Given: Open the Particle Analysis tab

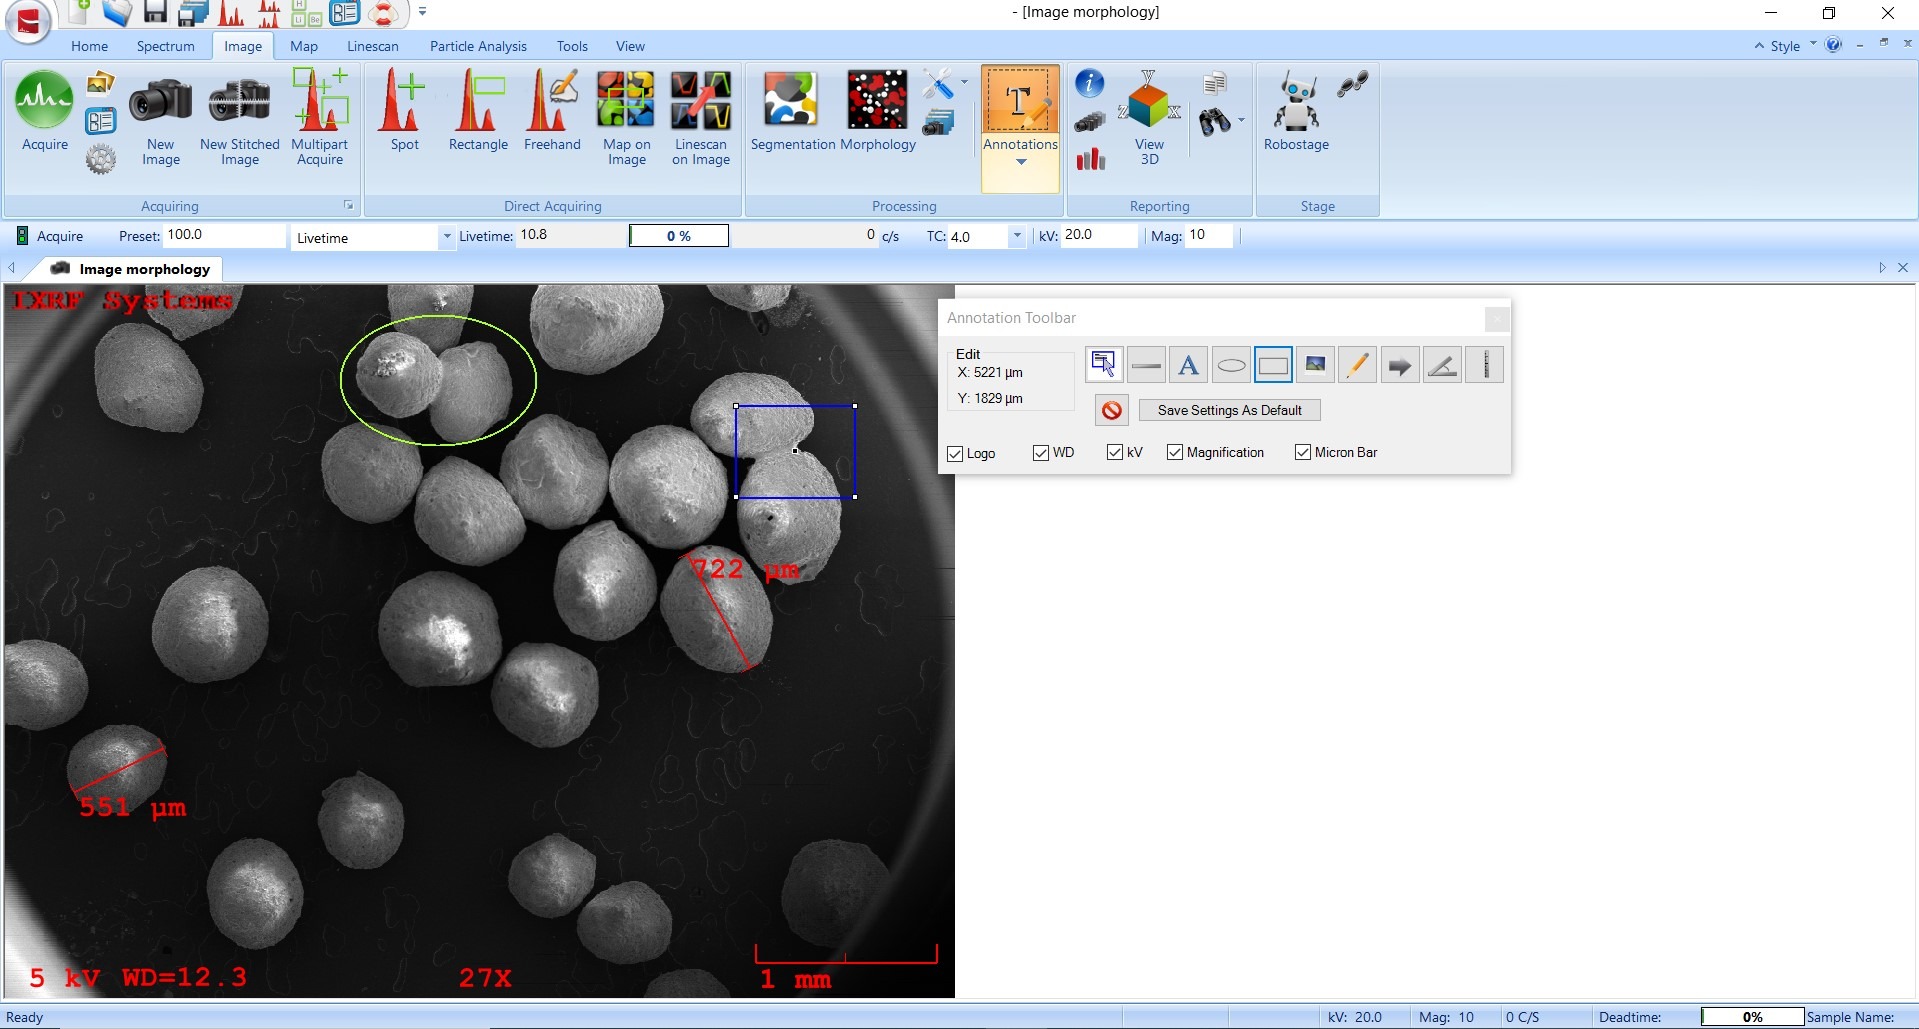Looking at the screenshot, I should click(x=478, y=46).
